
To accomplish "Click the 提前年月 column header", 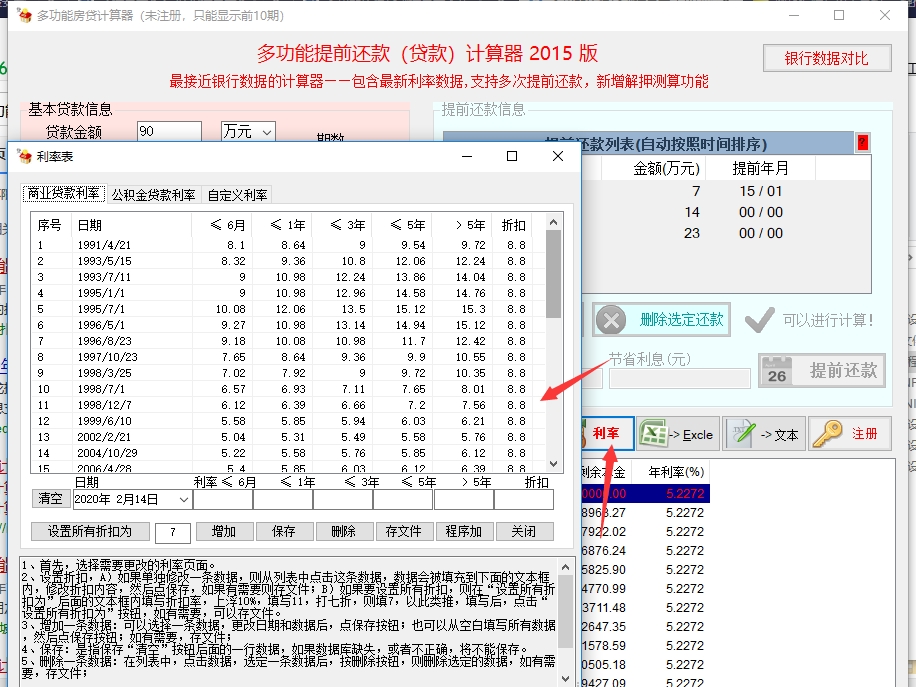I will [761, 169].
